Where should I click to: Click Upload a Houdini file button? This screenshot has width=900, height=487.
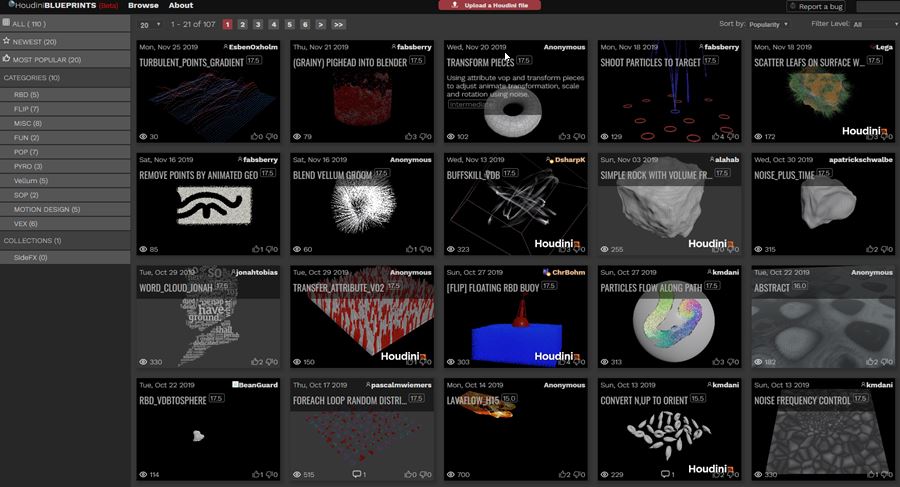490,5
